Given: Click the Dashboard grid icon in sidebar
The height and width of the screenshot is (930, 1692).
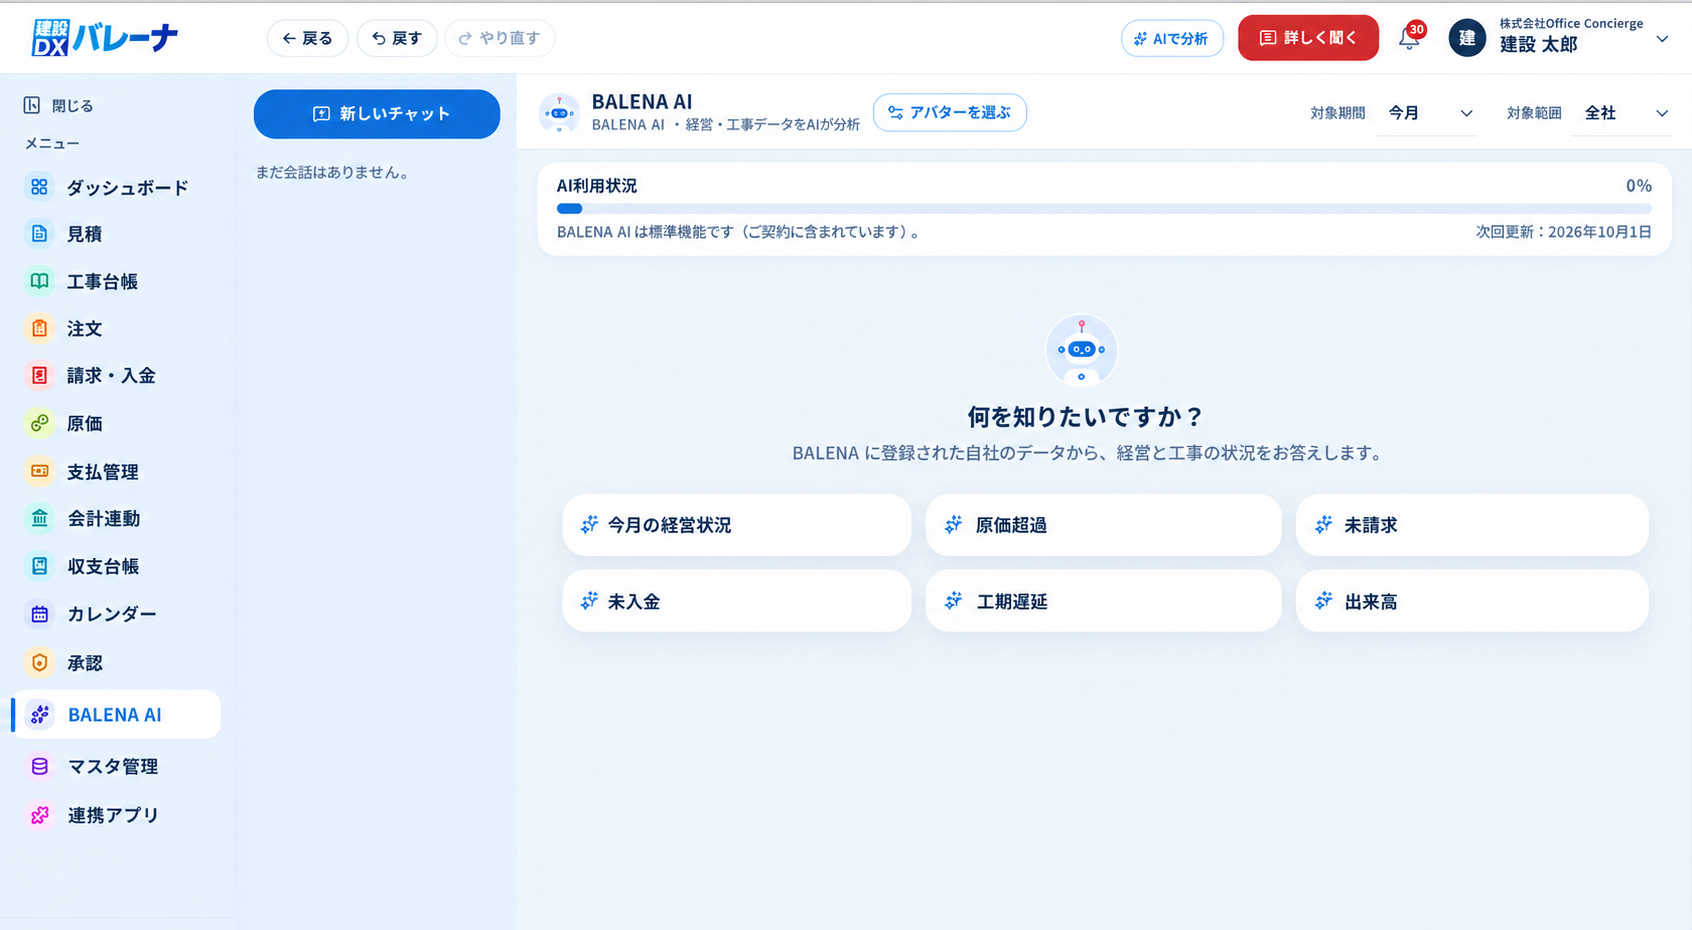Looking at the screenshot, I should [x=39, y=187].
